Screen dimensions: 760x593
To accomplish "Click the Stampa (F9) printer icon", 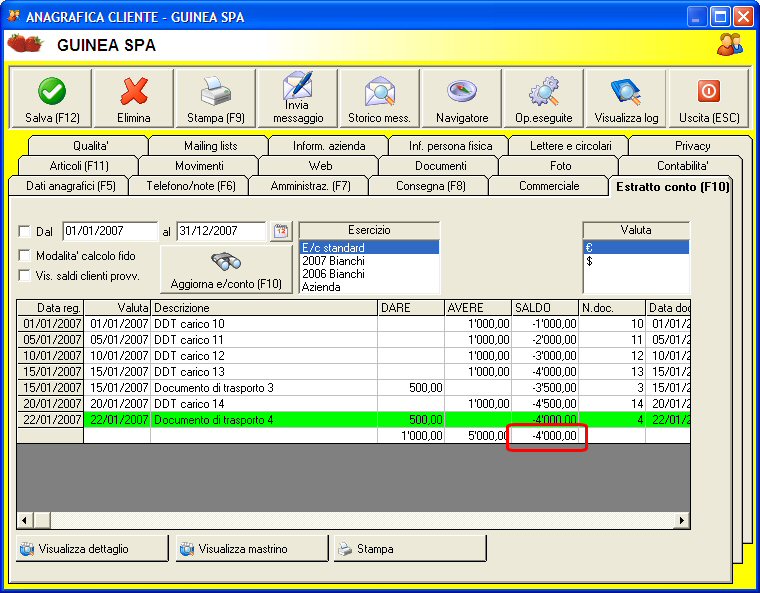I will click(x=216, y=91).
